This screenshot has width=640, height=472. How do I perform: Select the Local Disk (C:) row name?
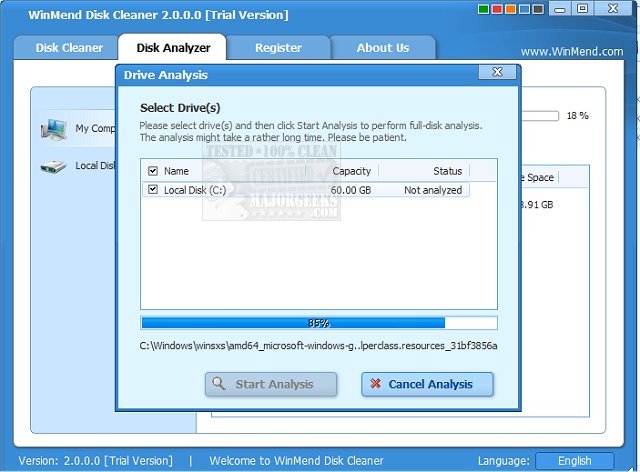coord(195,190)
